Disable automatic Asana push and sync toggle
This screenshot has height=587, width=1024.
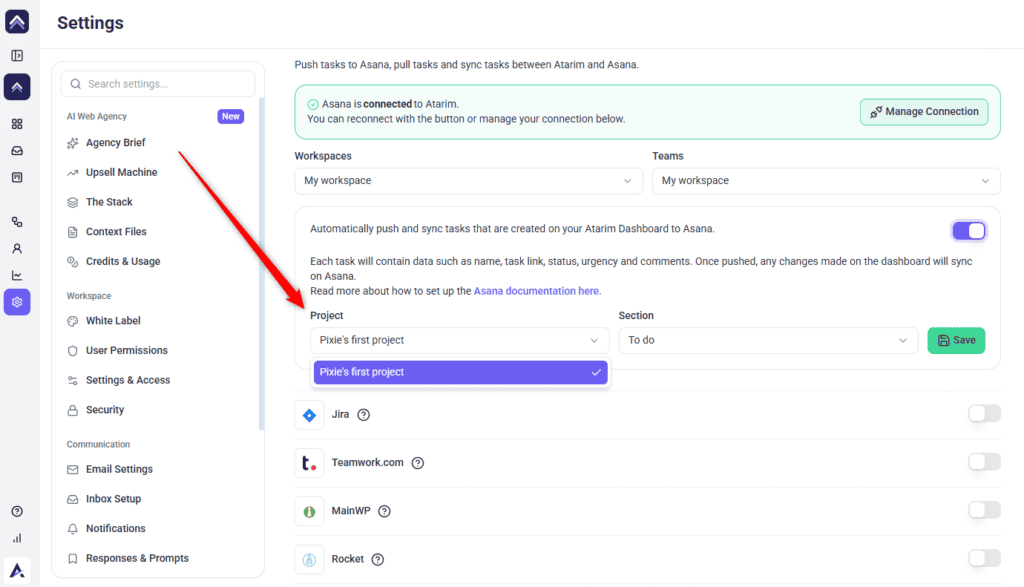point(968,230)
